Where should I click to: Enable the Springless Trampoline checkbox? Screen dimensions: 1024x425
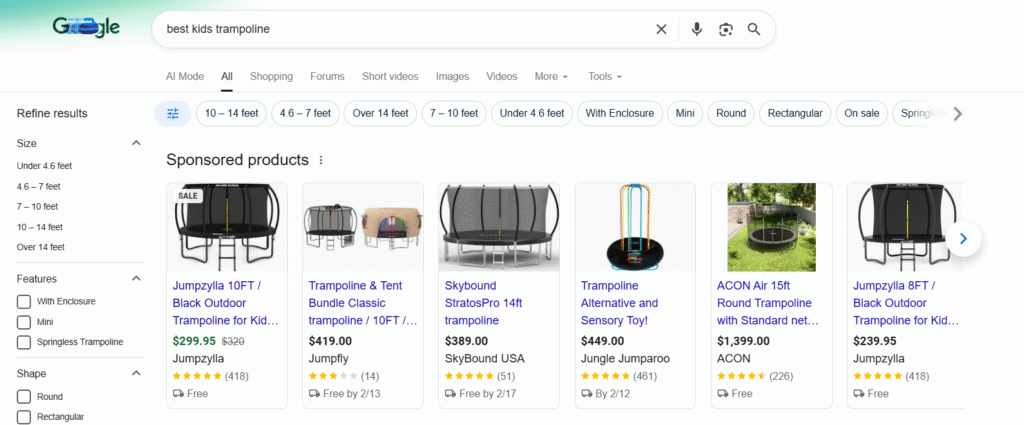24,343
